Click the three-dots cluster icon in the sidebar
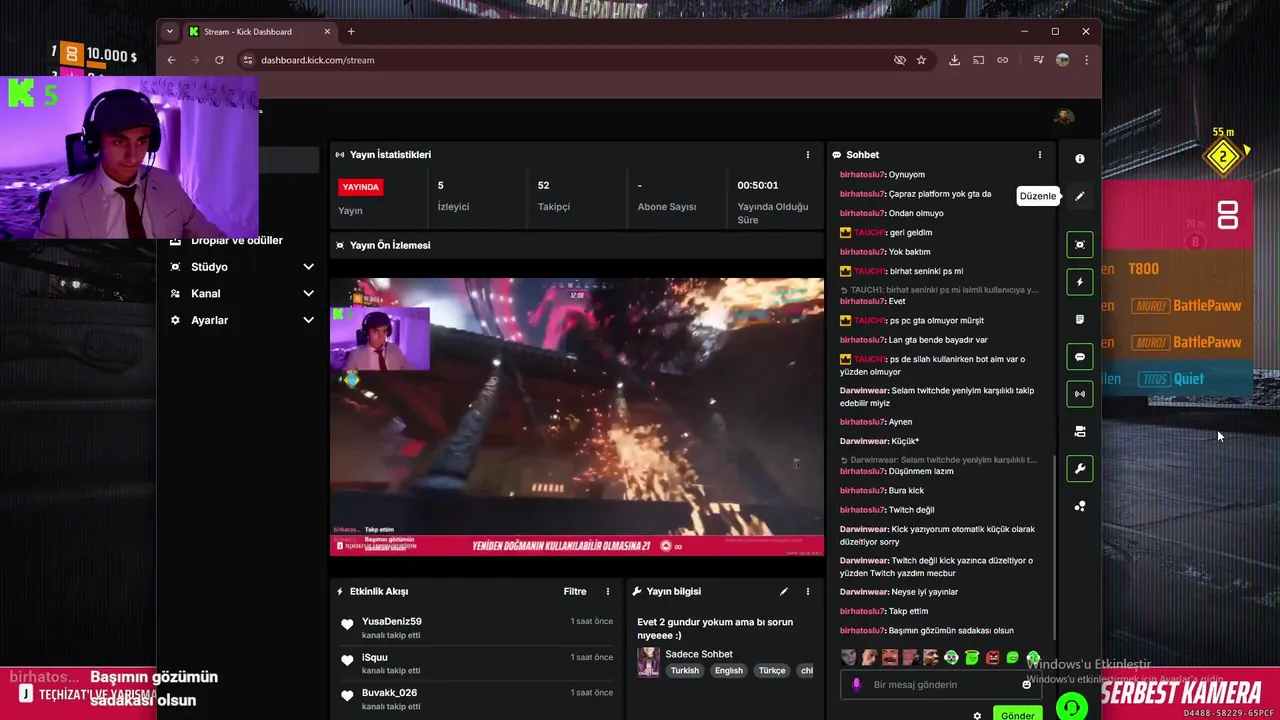Viewport: 1280px width, 720px height. click(x=1079, y=506)
